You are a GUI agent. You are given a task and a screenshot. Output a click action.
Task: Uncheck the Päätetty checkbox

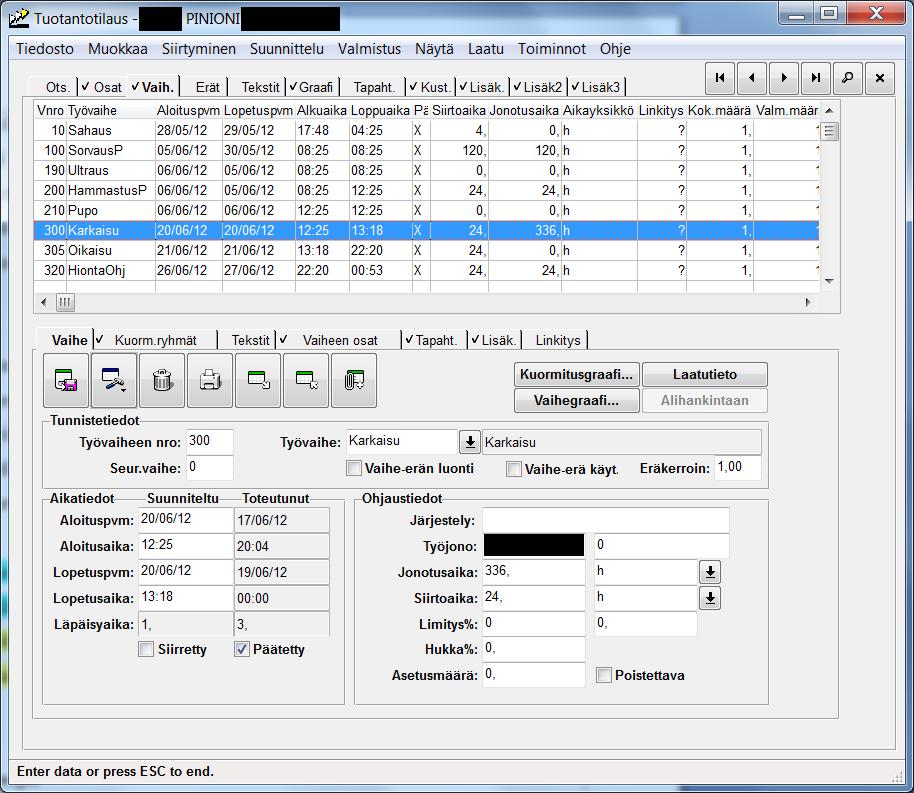[x=242, y=649]
